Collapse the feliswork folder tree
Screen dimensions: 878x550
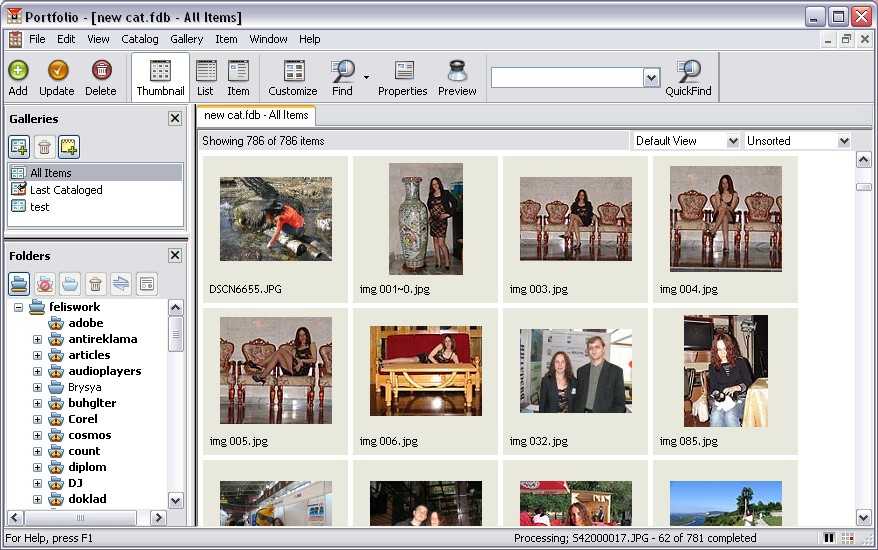tap(18, 307)
